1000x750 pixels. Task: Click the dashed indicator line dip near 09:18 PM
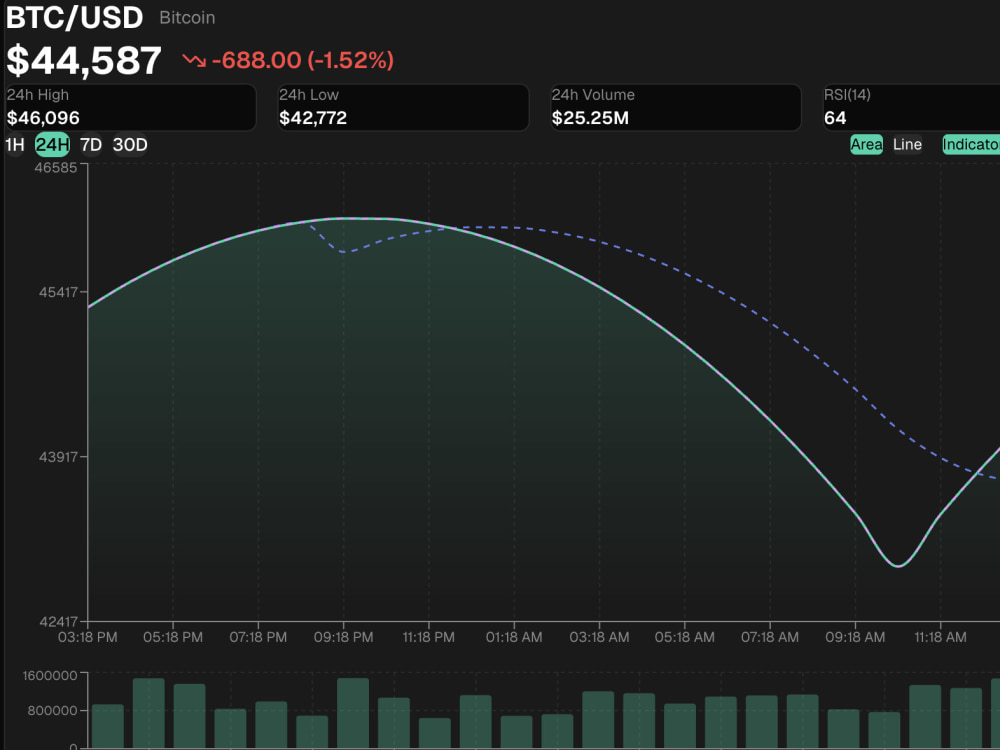pos(344,251)
